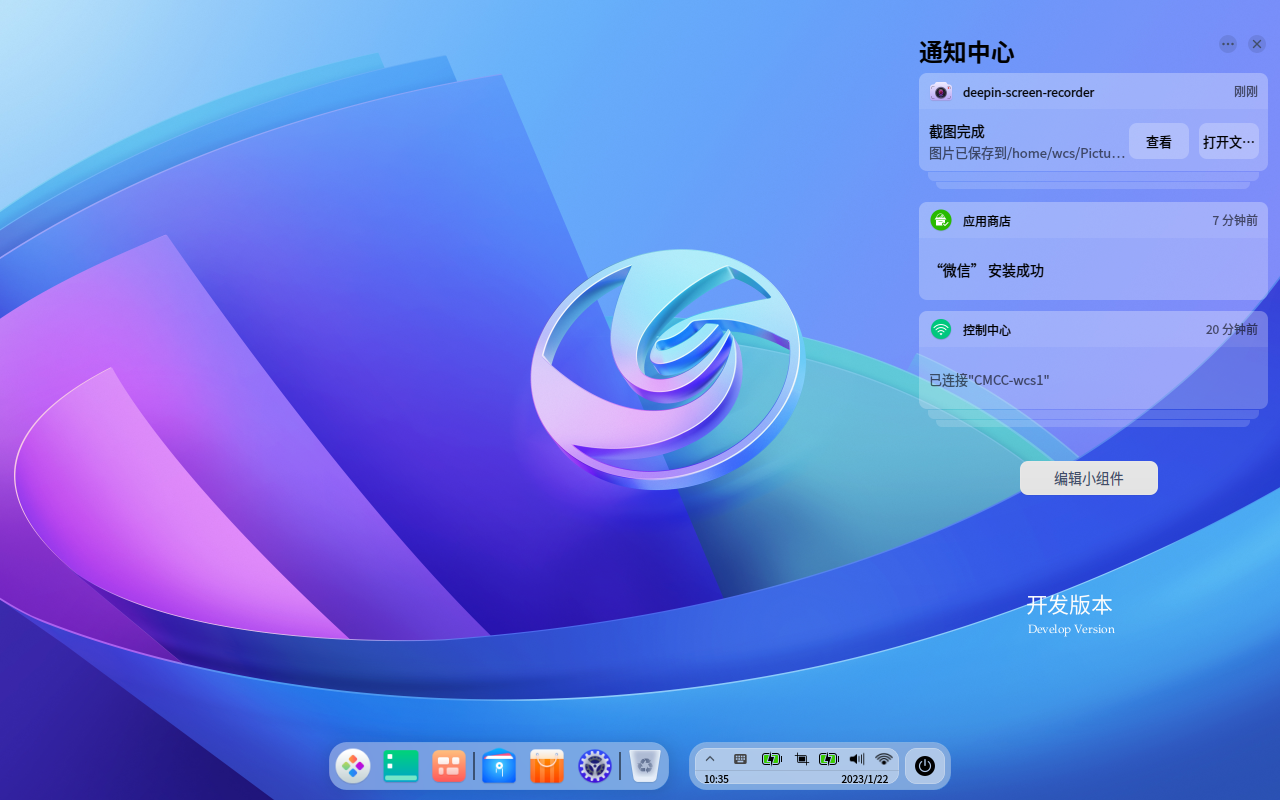Click the 编辑小组件 button
Screen dimensions: 1280x800
pos(1088,478)
